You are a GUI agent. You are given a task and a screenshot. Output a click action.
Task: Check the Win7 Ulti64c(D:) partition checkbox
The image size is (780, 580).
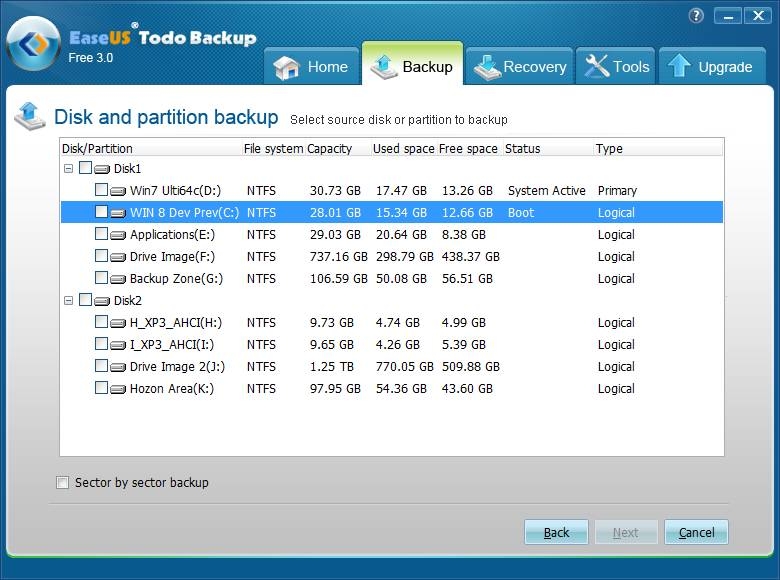coord(101,190)
